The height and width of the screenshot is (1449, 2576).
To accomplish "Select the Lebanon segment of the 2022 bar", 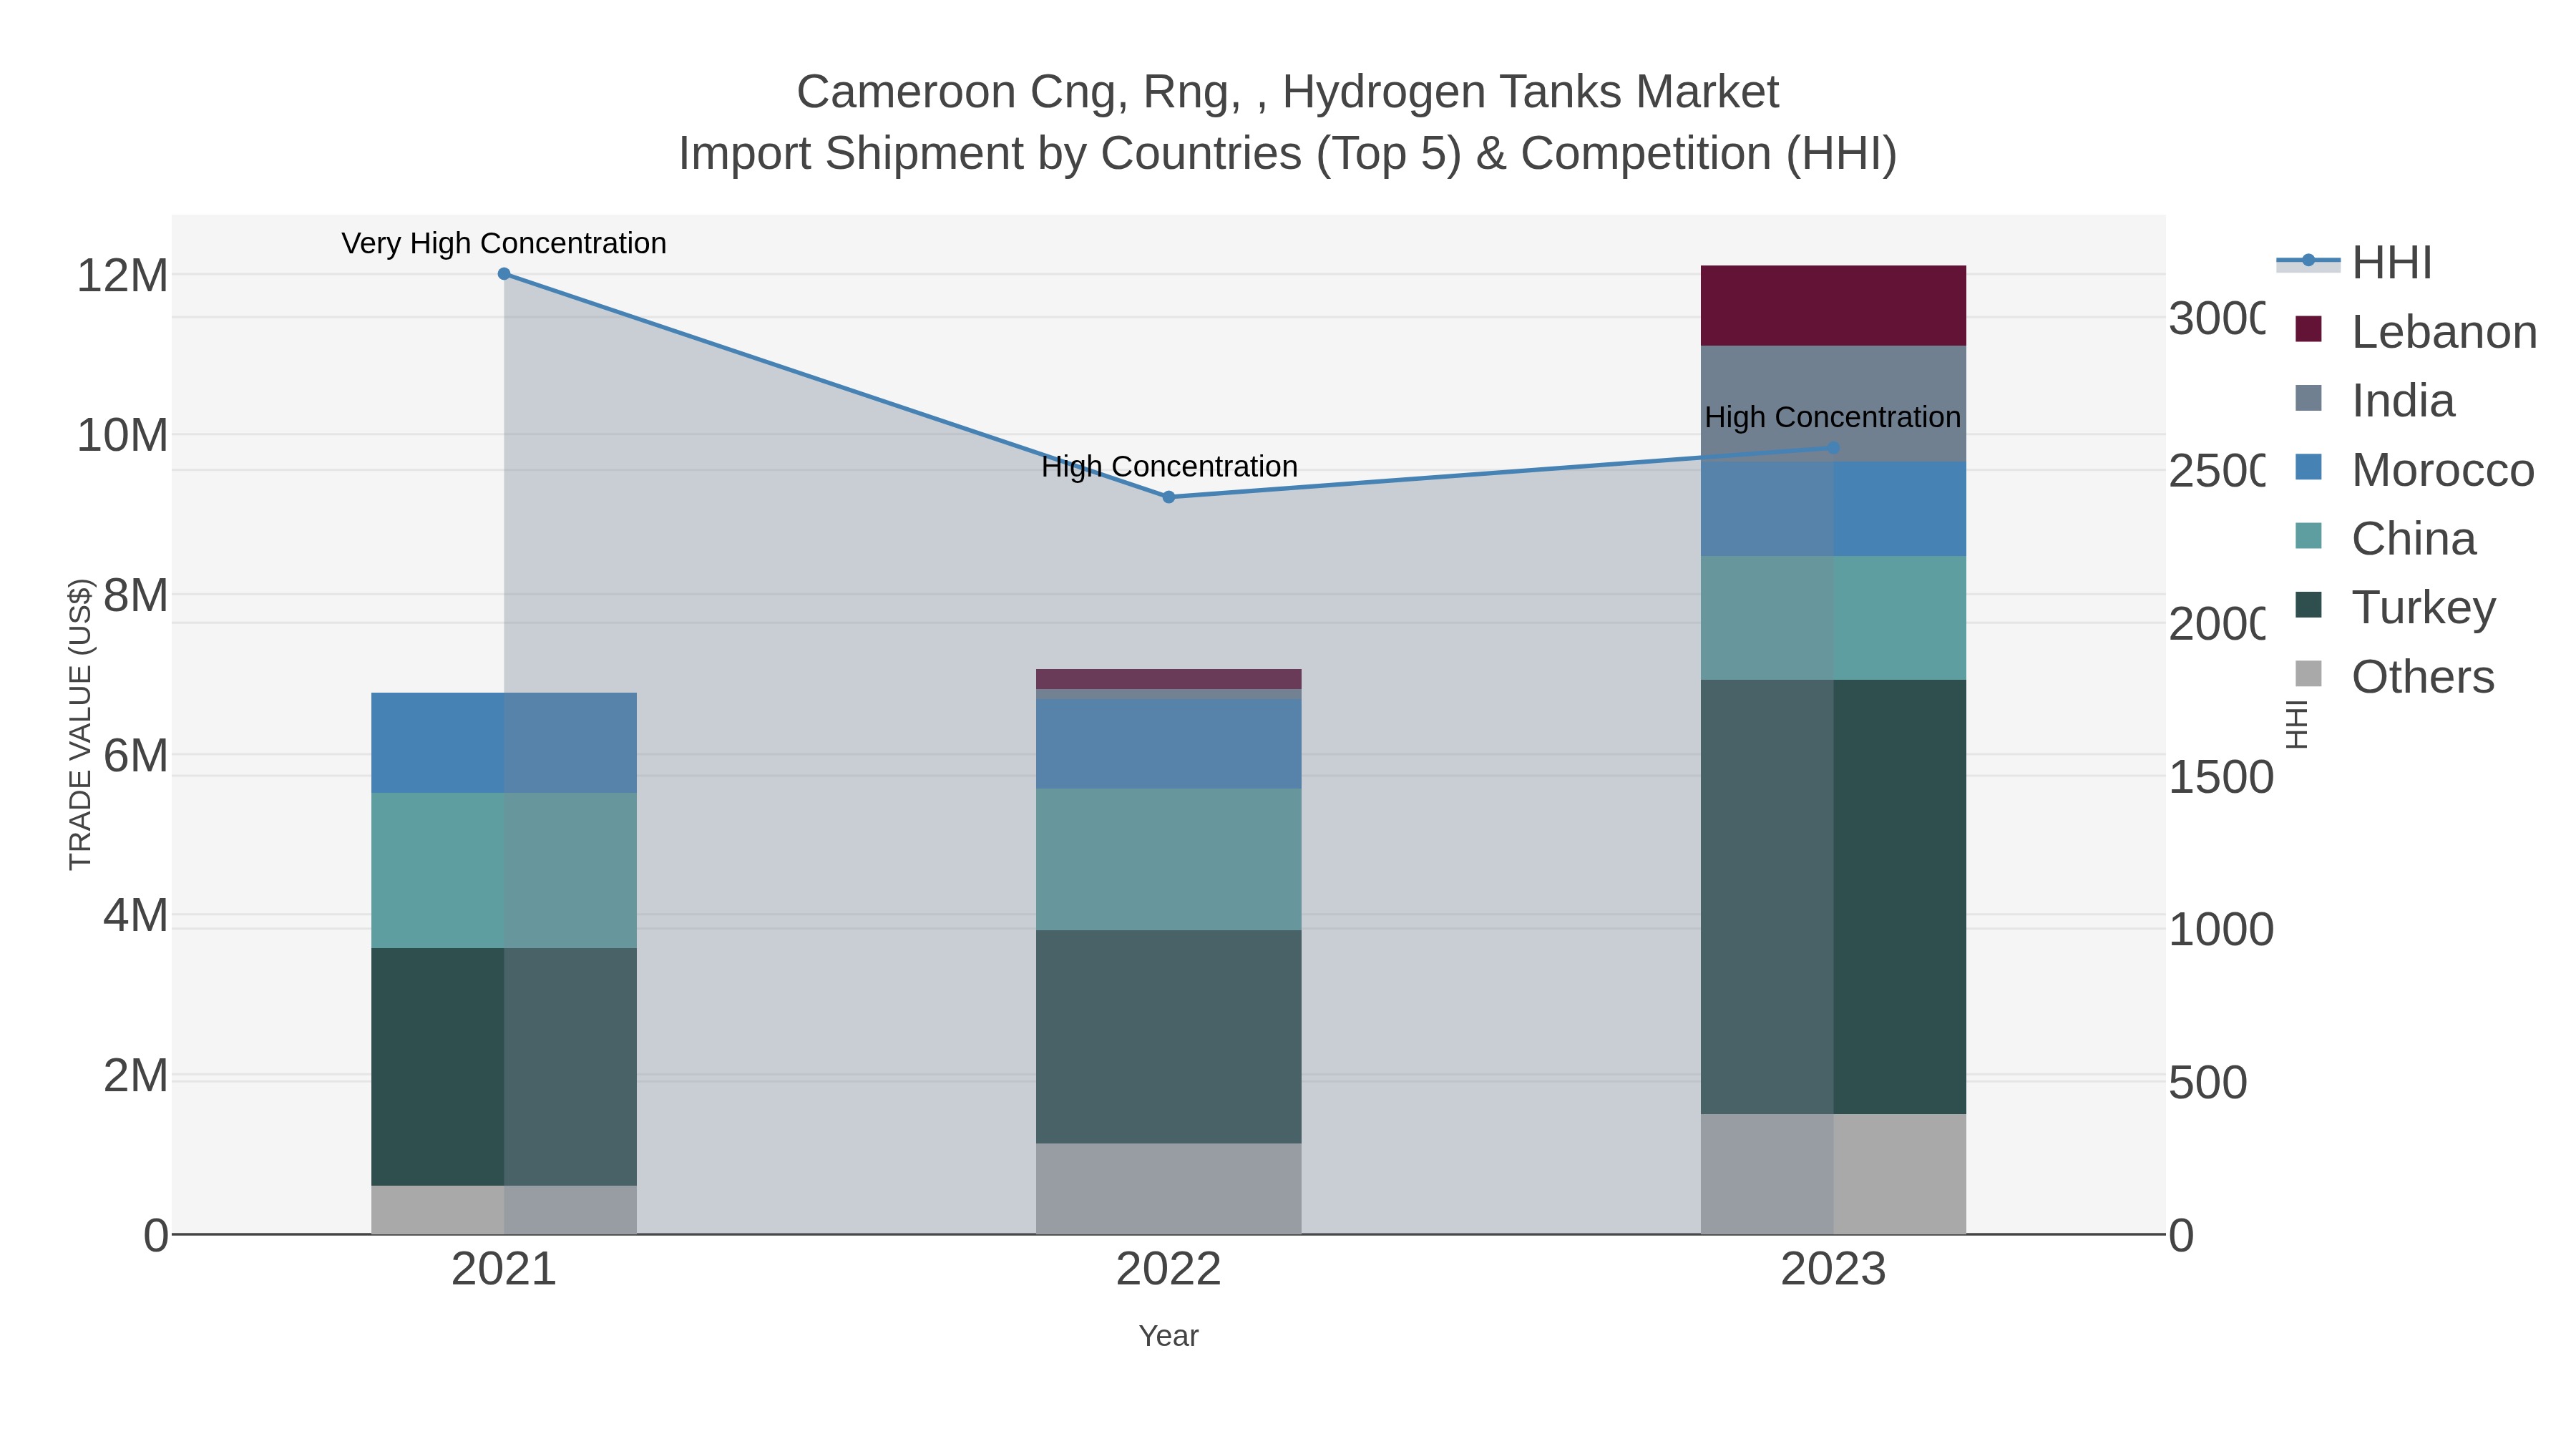I will 1168,679.
